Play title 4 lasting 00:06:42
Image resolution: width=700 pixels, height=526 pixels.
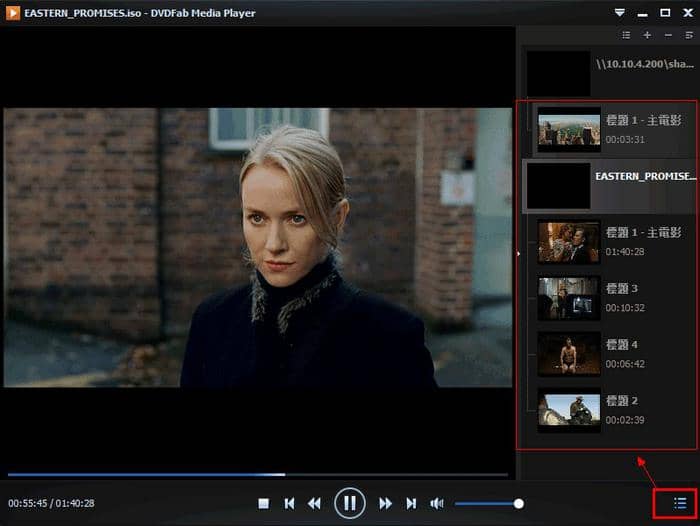coord(614,354)
